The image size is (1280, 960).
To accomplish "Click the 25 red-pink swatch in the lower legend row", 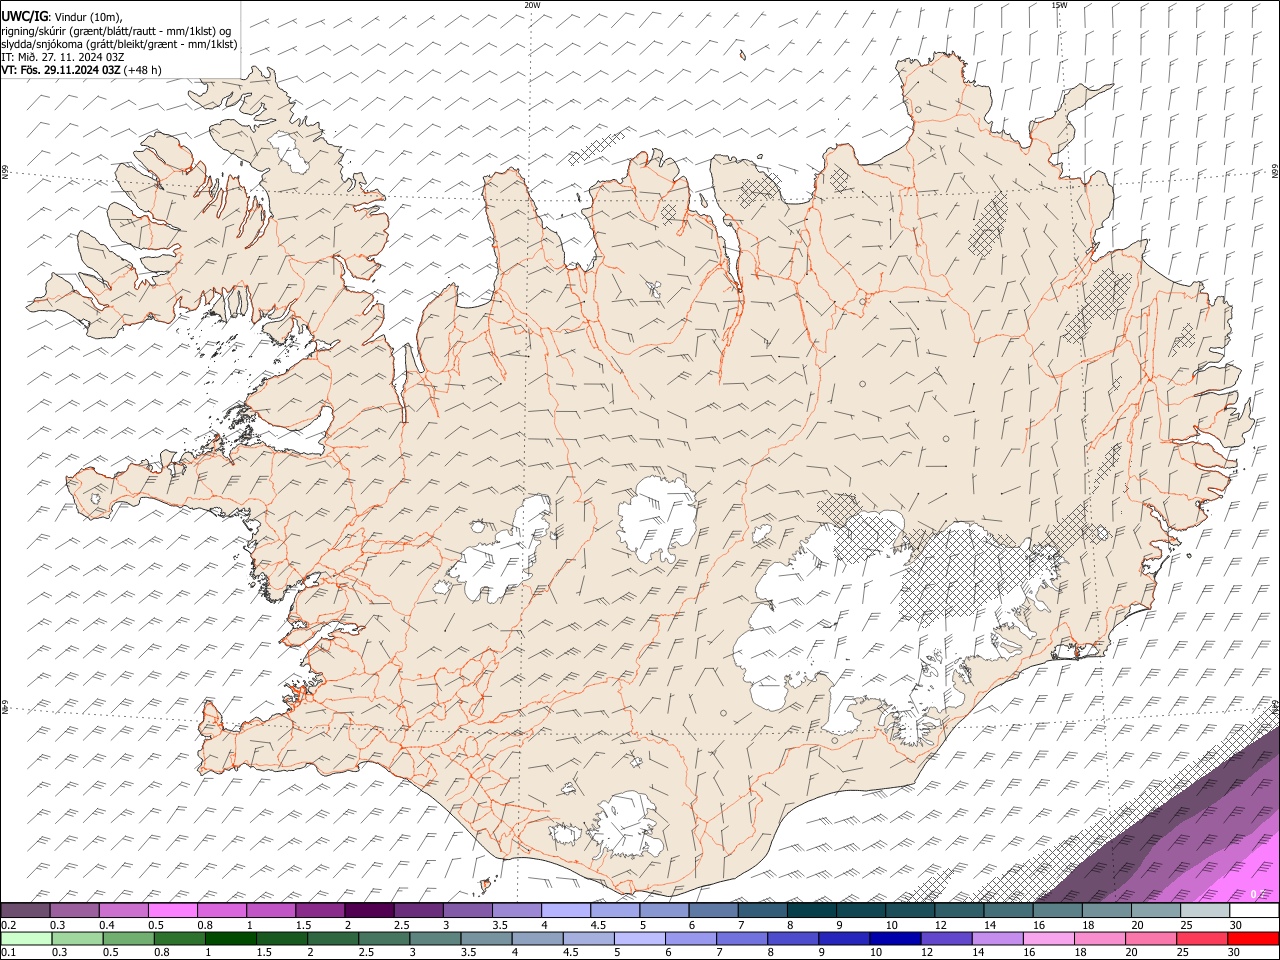I will click(x=1203, y=939).
